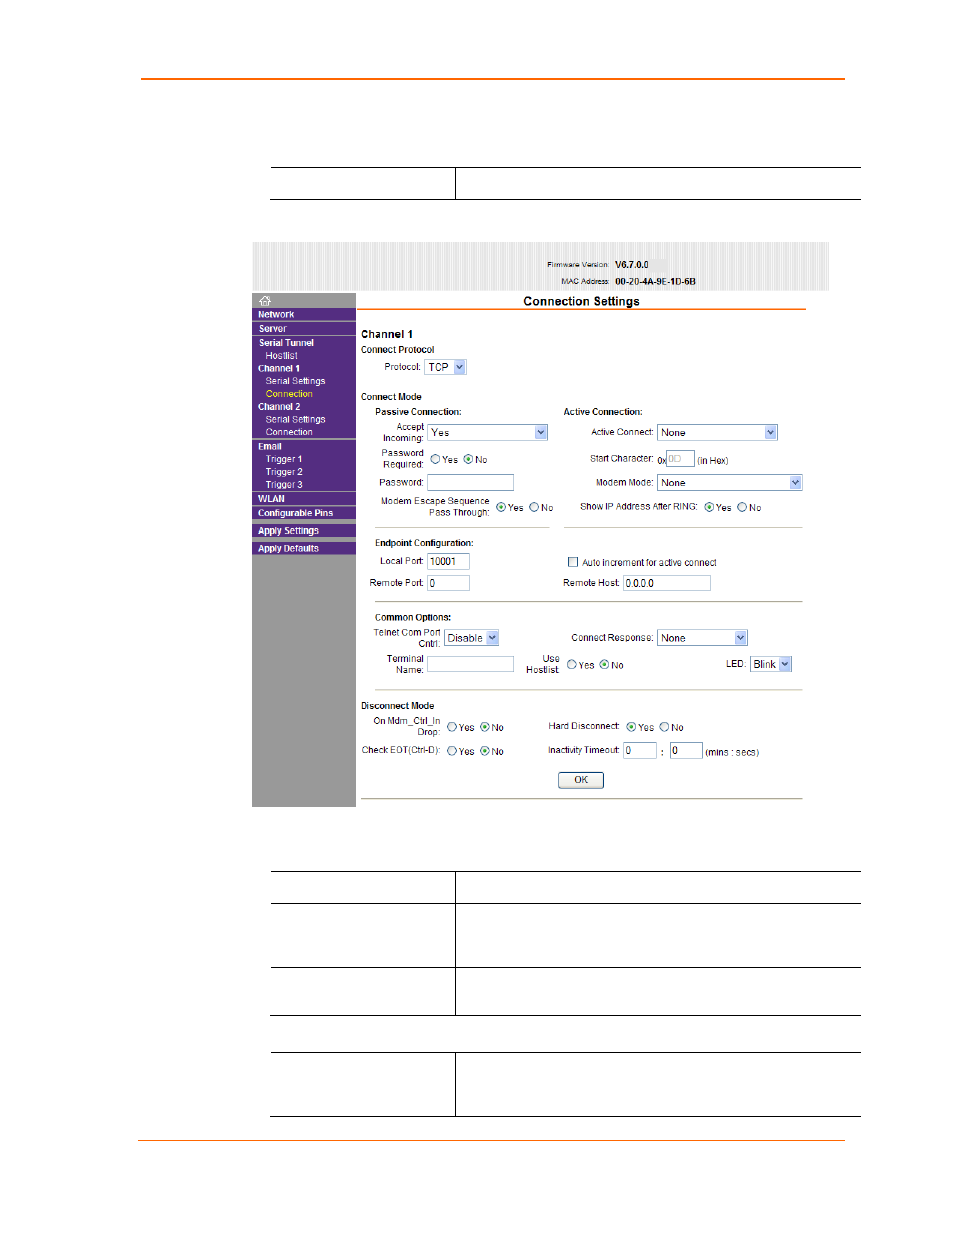Click the Channel 2 sidebar heading

[x=279, y=407]
